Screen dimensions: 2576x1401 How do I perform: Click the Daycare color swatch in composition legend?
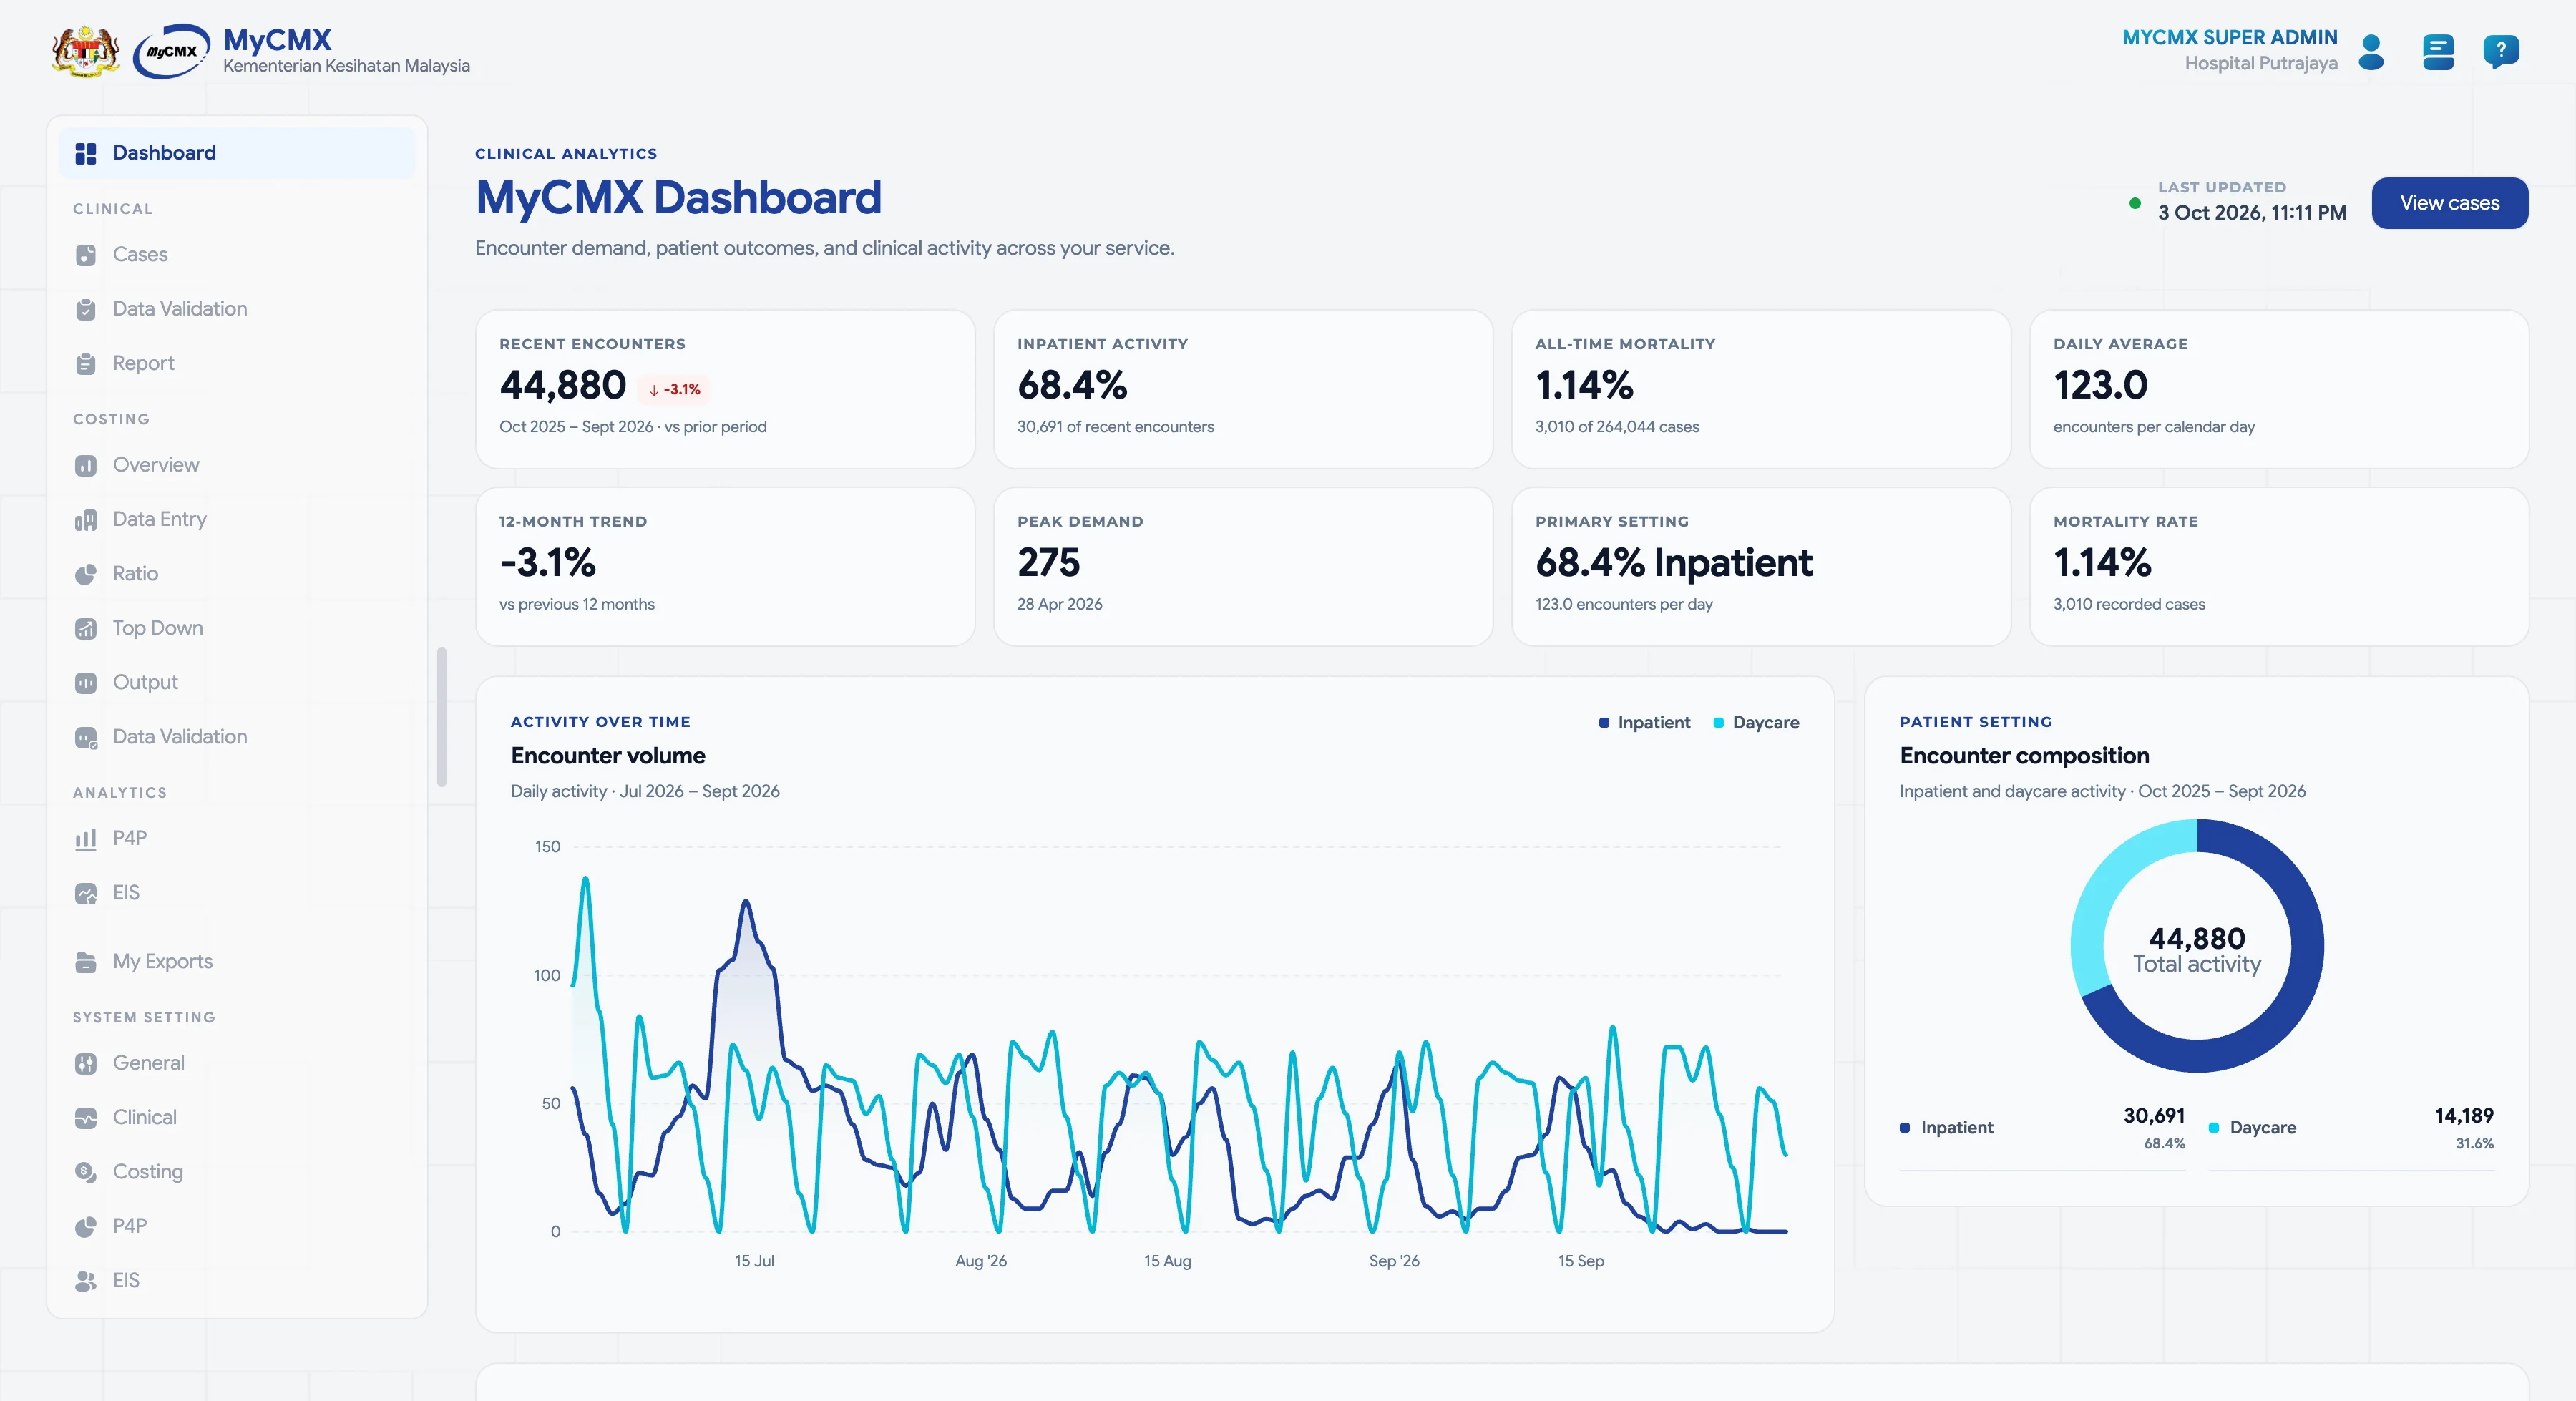pyautogui.click(x=2214, y=1128)
